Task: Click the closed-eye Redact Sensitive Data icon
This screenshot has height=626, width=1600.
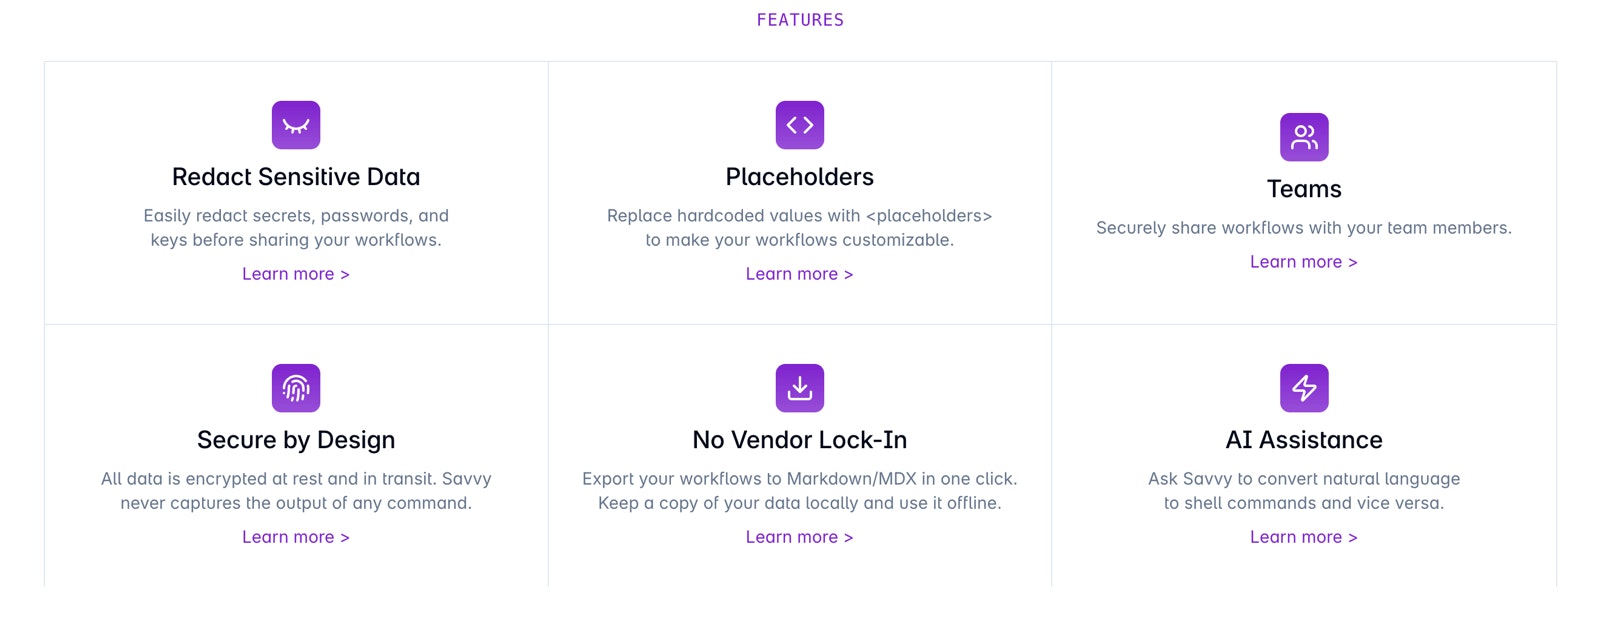Action: pos(296,125)
